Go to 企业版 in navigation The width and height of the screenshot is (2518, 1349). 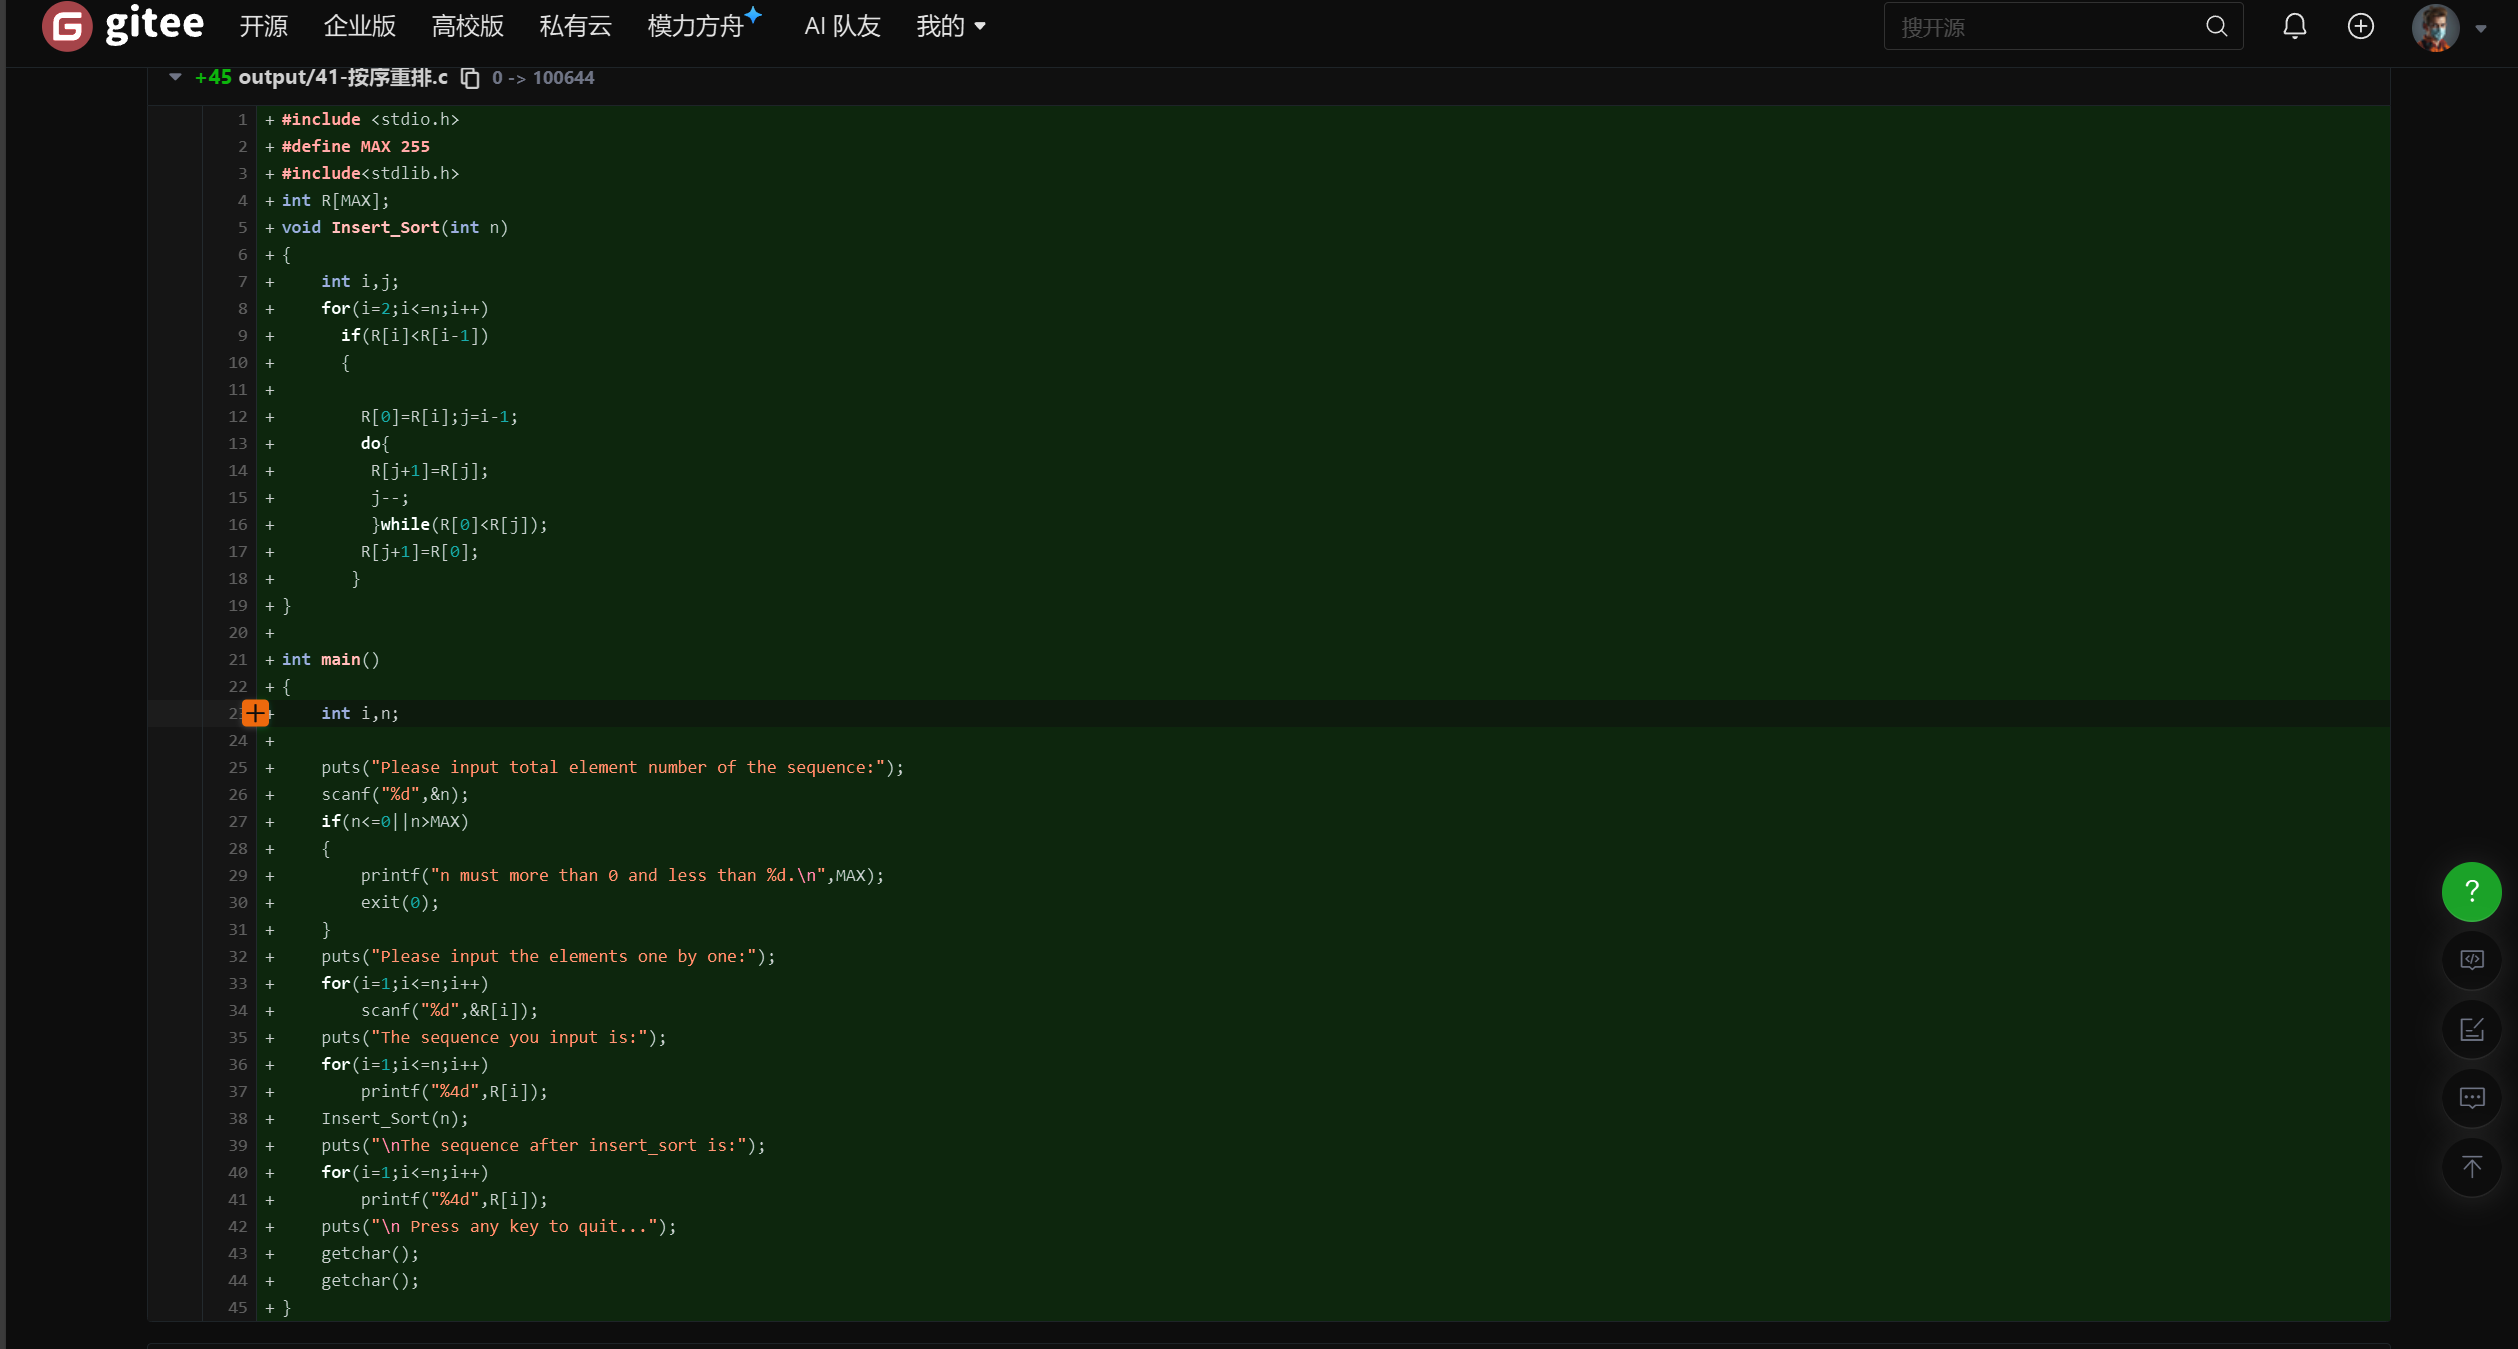coord(359,26)
